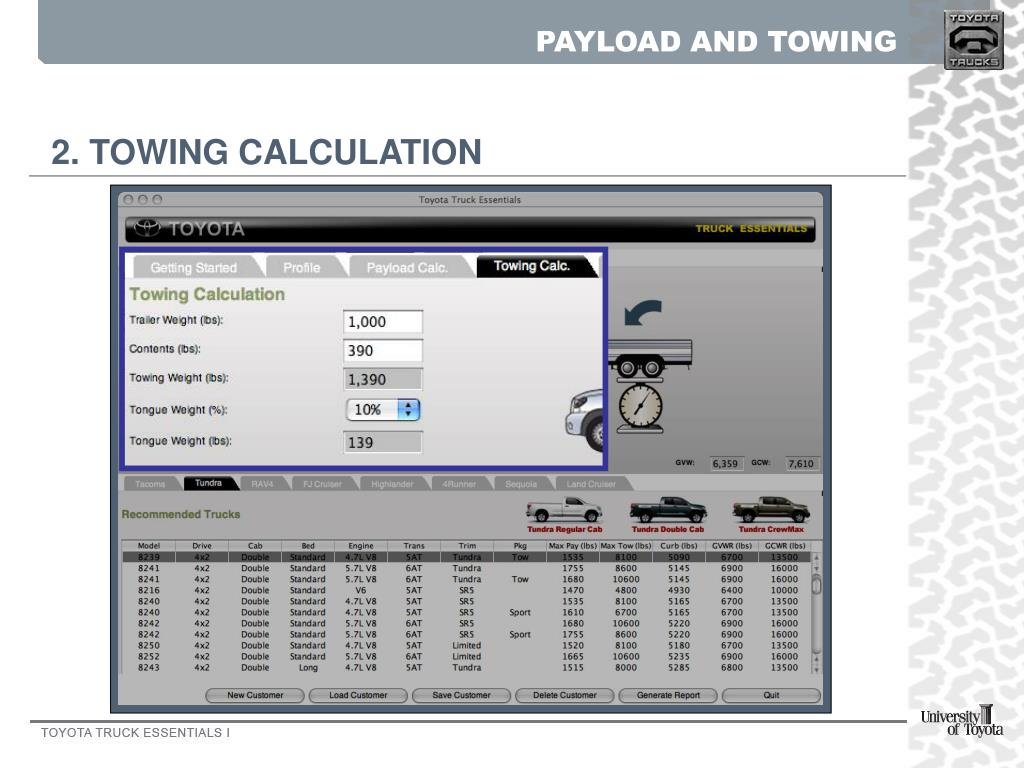
Task: Click the Trailer Weight input field
Action: [383, 322]
